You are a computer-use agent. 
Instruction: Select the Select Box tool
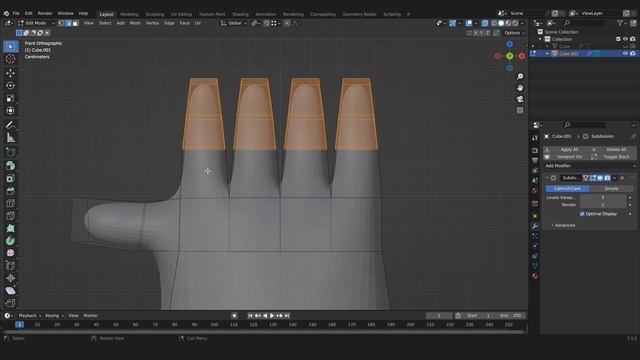[x=11, y=47]
